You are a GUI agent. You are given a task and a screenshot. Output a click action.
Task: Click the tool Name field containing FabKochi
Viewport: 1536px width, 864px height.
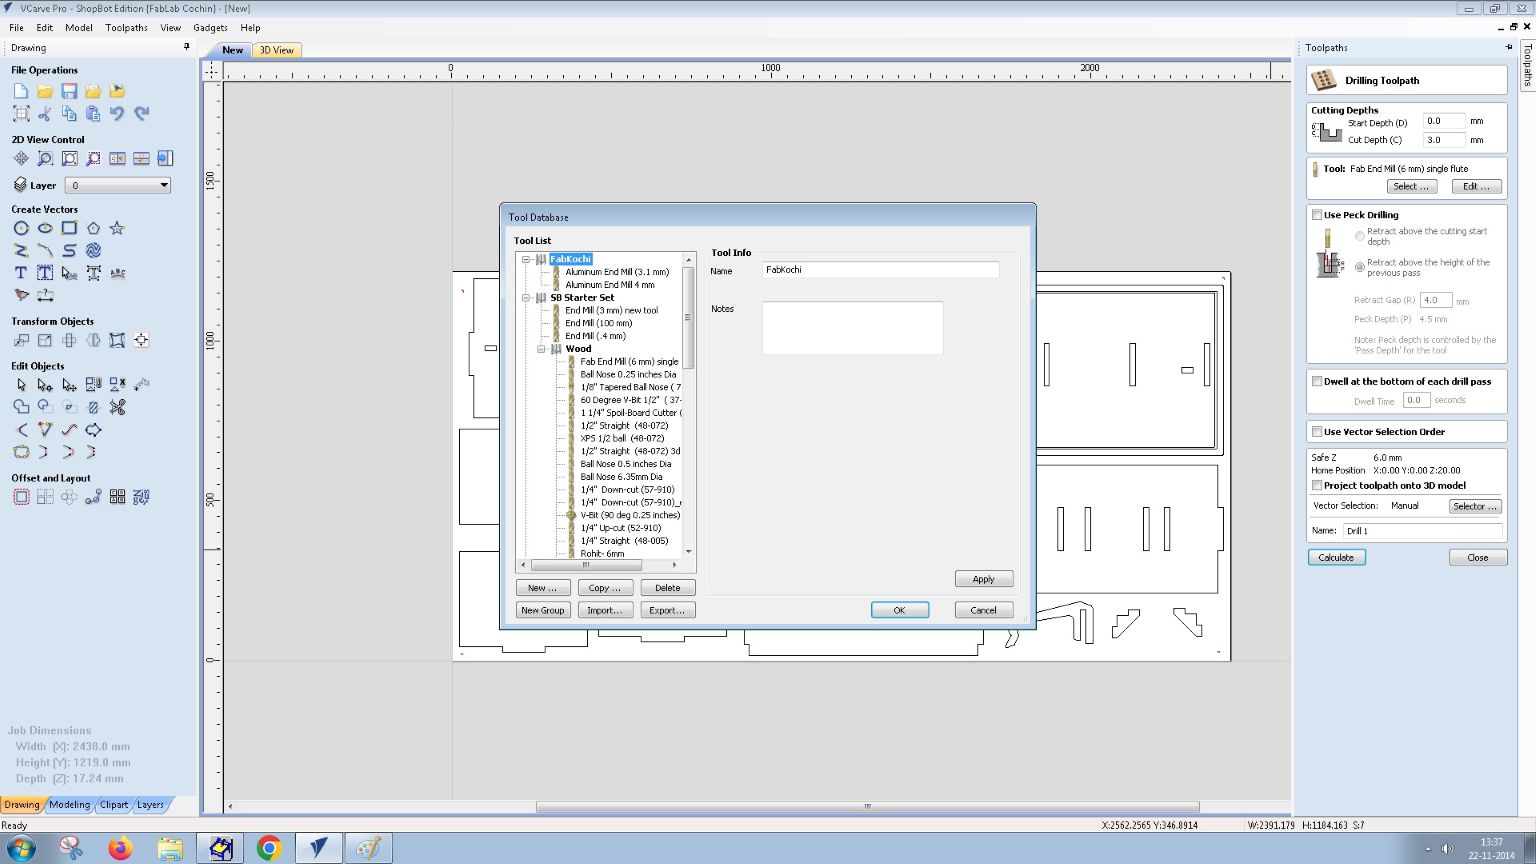880,270
